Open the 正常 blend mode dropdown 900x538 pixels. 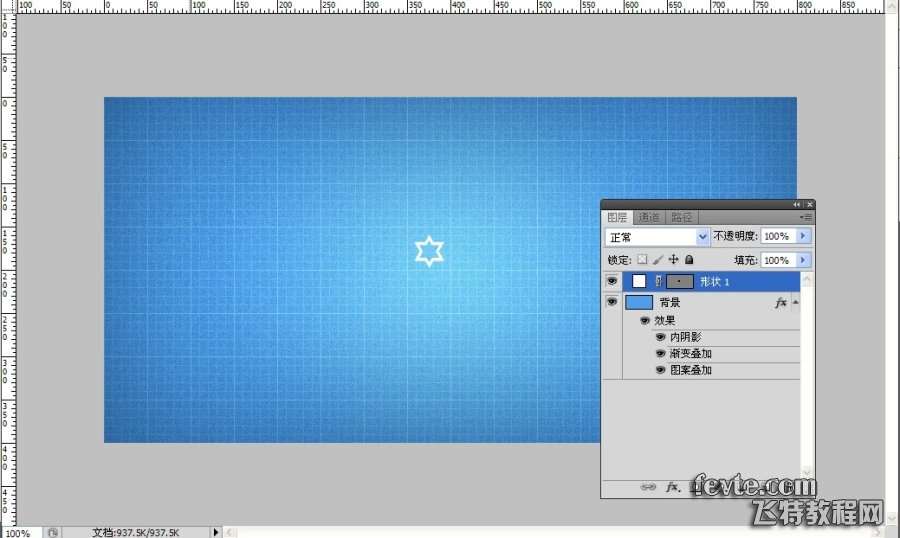click(x=657, y=237)
